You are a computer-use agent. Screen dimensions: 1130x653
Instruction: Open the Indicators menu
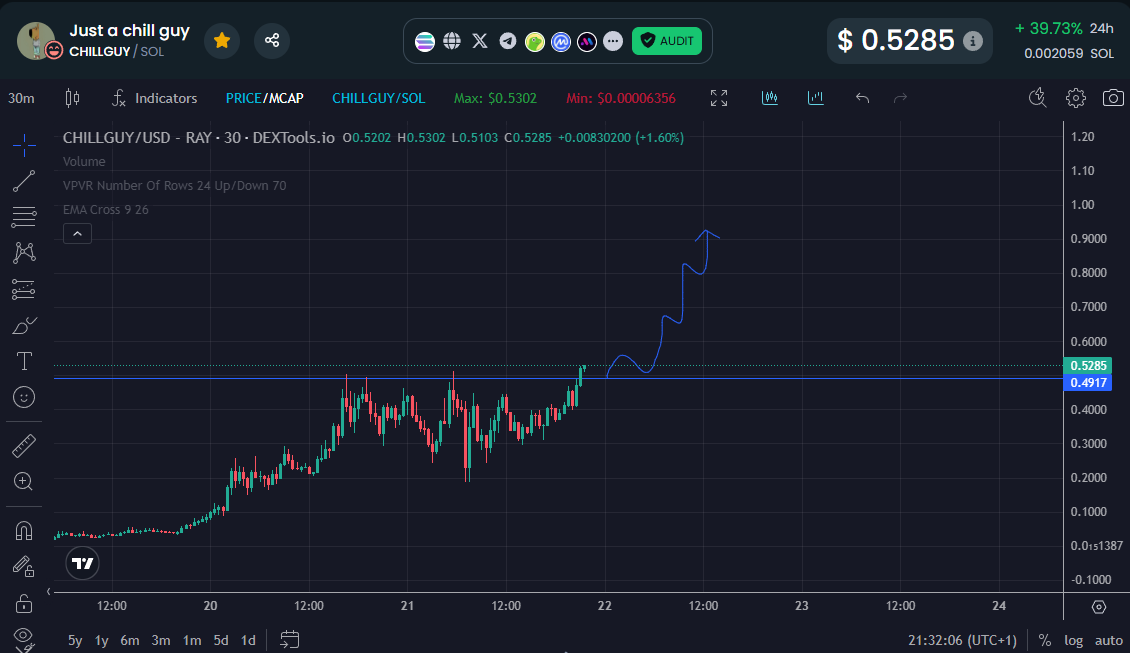(x=154, y=98)
